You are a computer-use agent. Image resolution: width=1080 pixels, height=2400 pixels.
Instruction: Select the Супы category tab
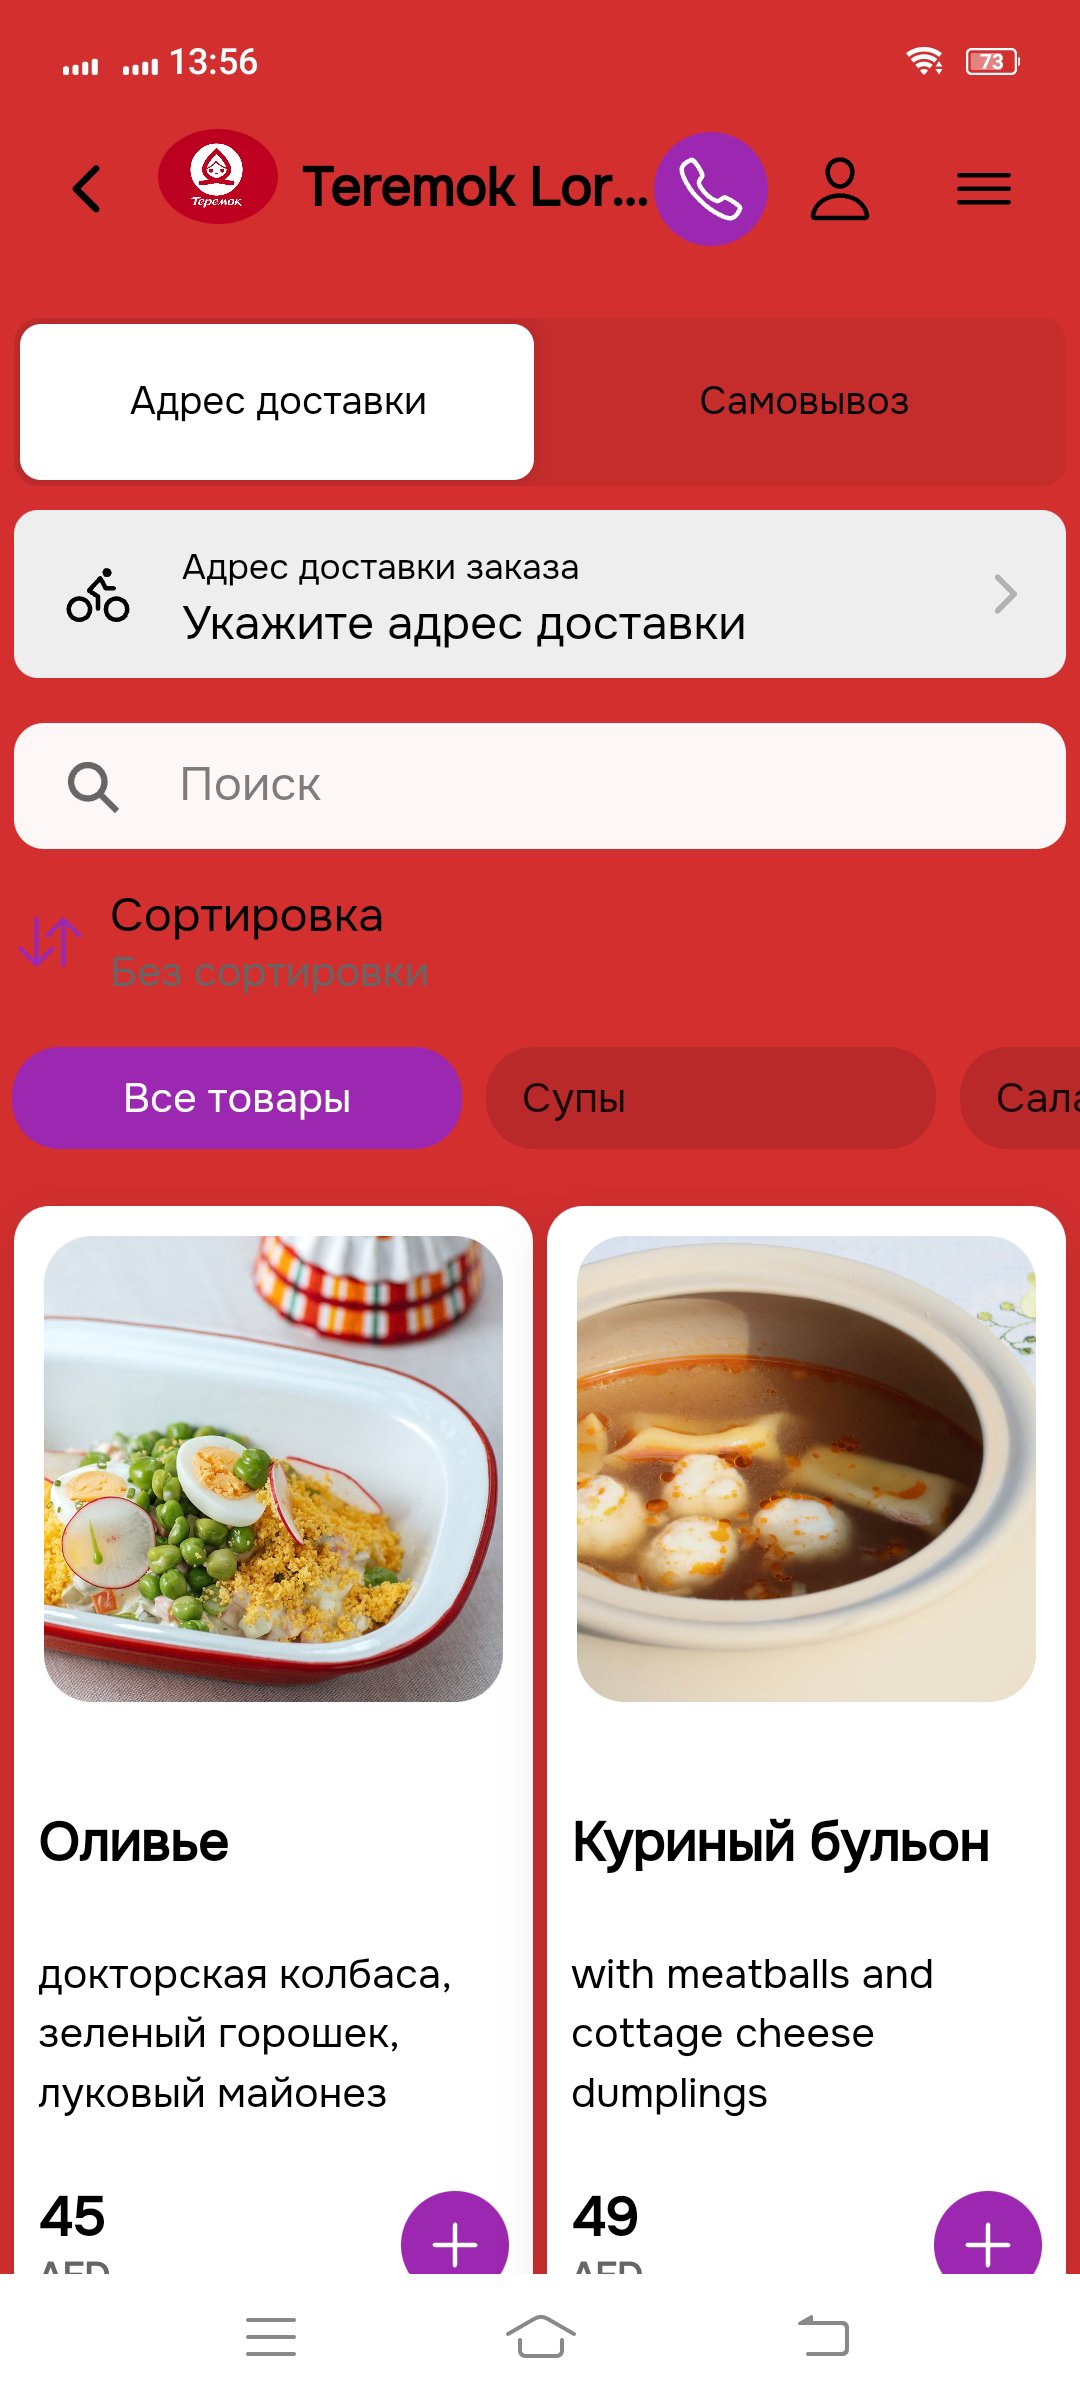pyautogui.click(x=711, y=1098)
